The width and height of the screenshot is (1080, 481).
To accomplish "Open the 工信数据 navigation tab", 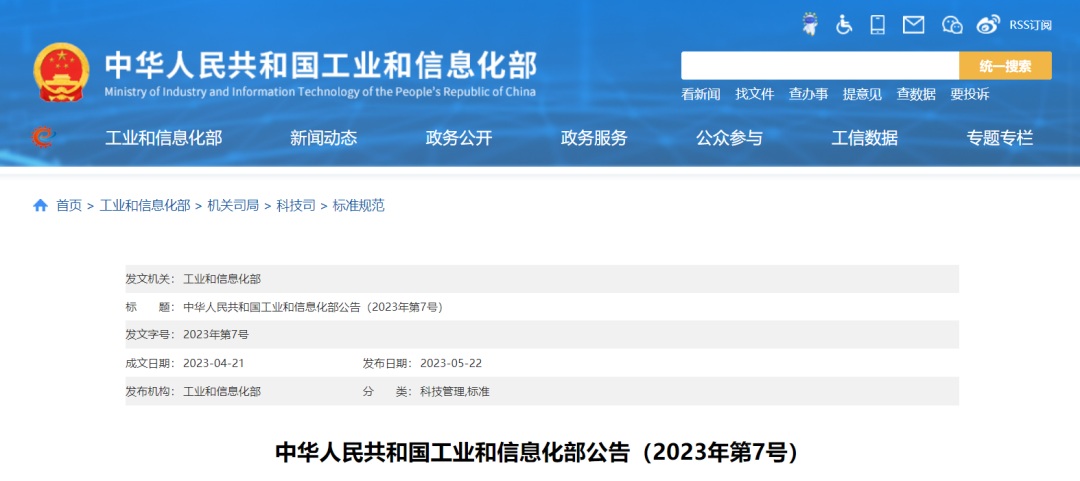I will coord(864,139).
